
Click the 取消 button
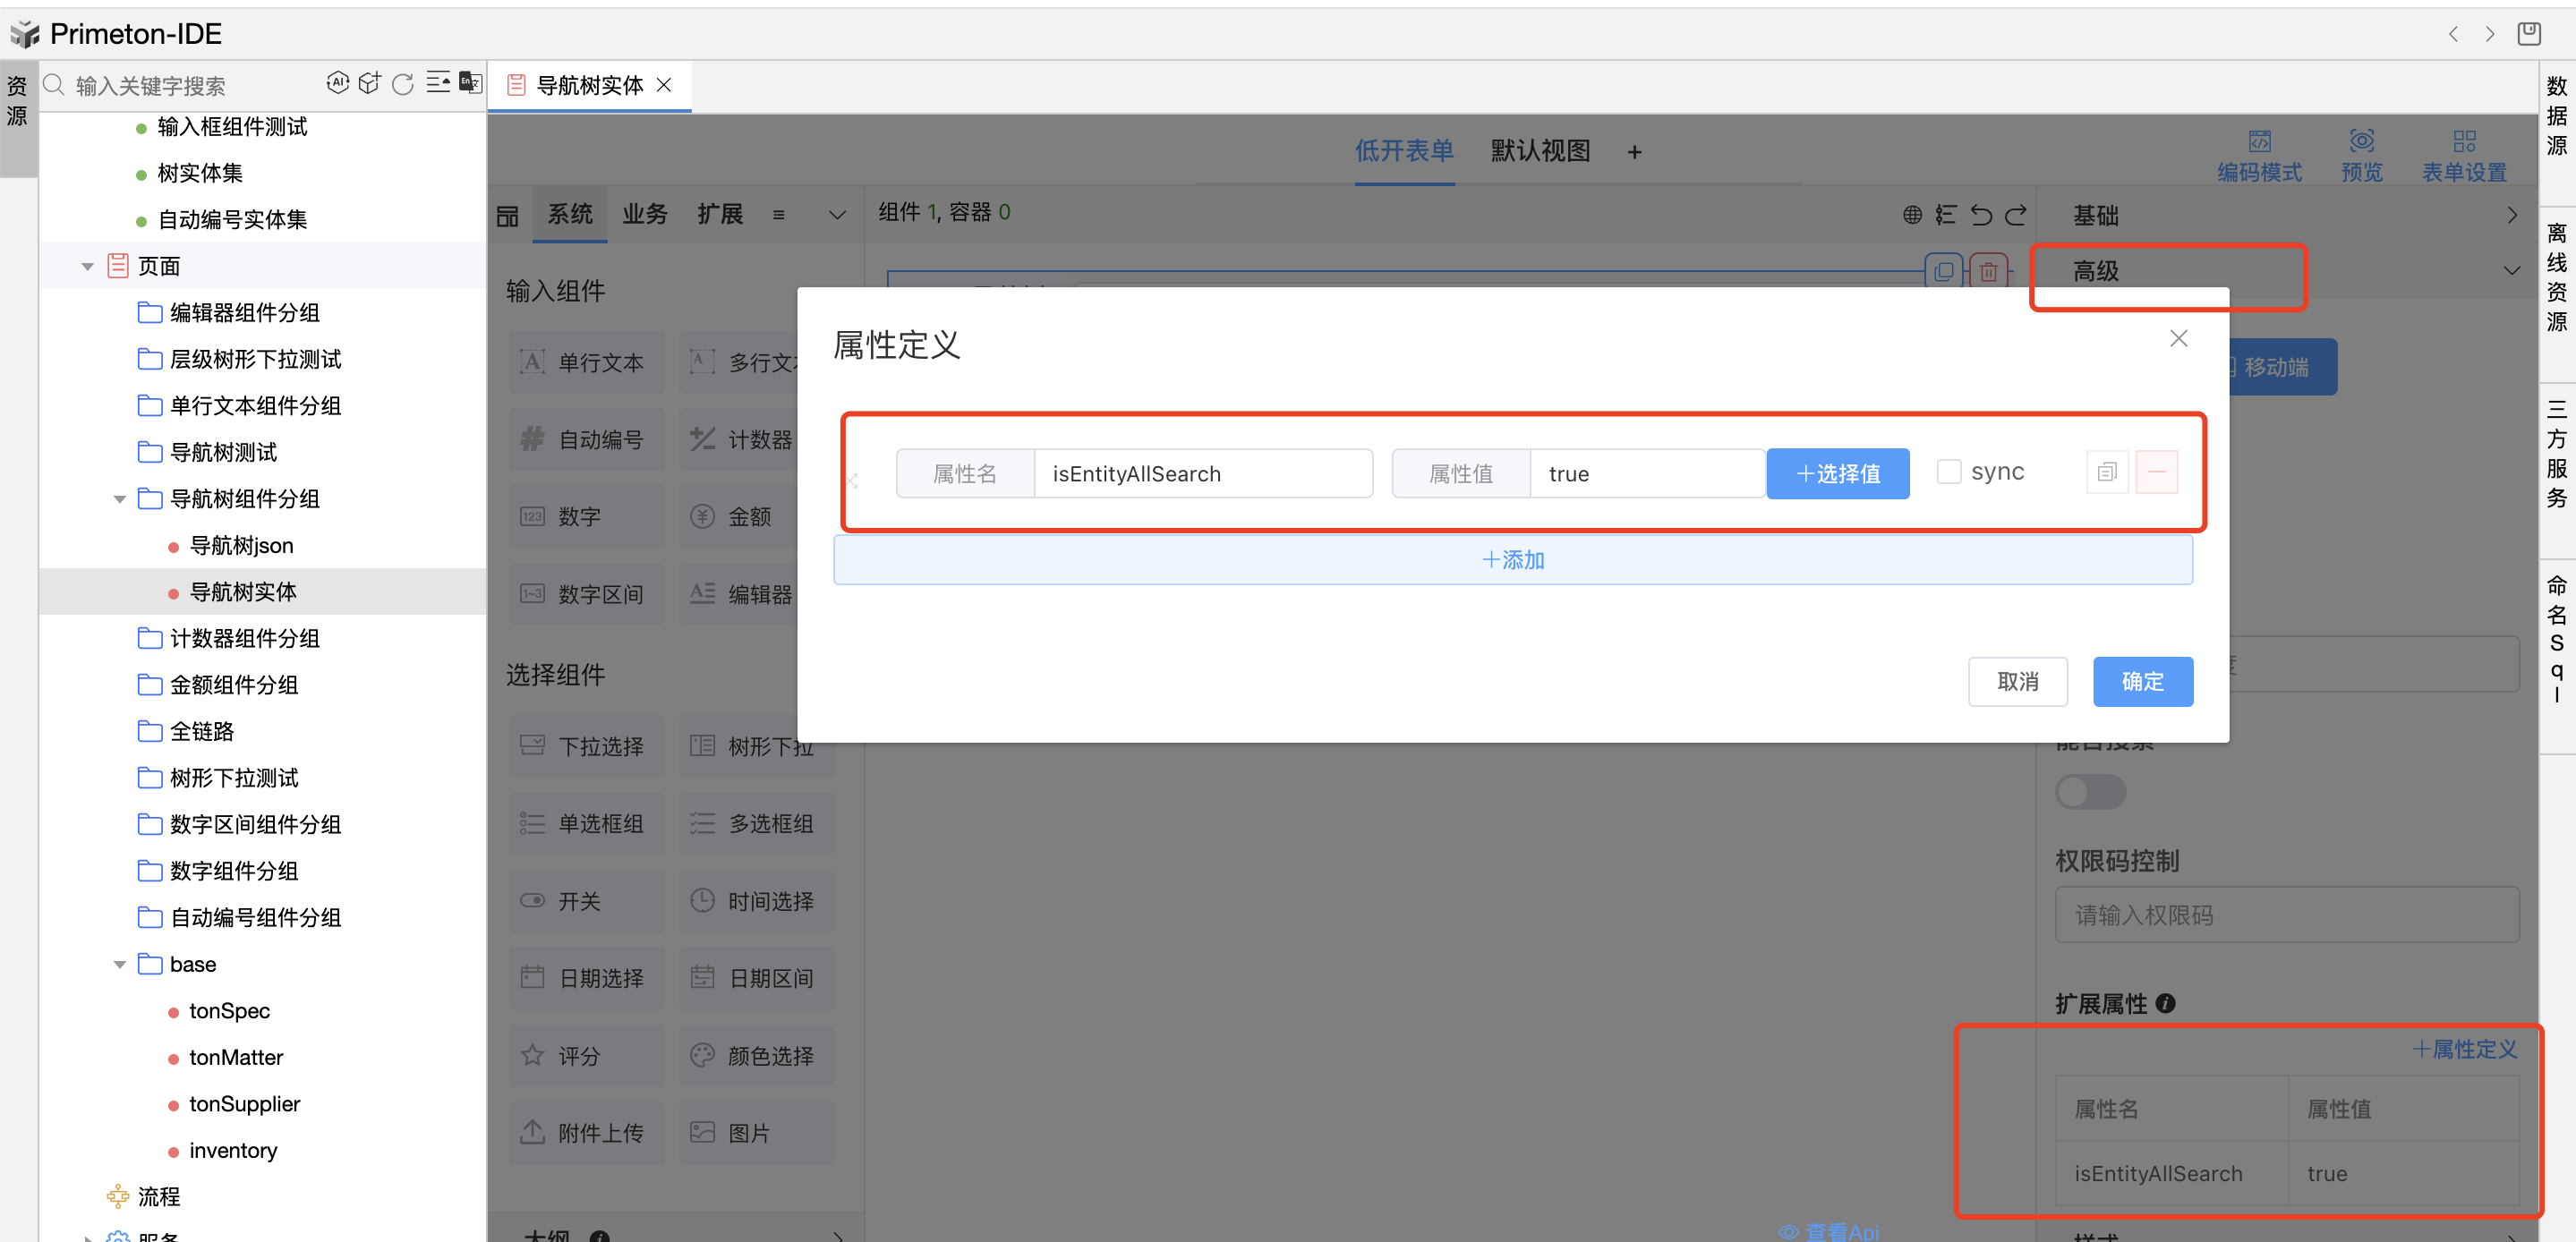tap(2017, 682)
